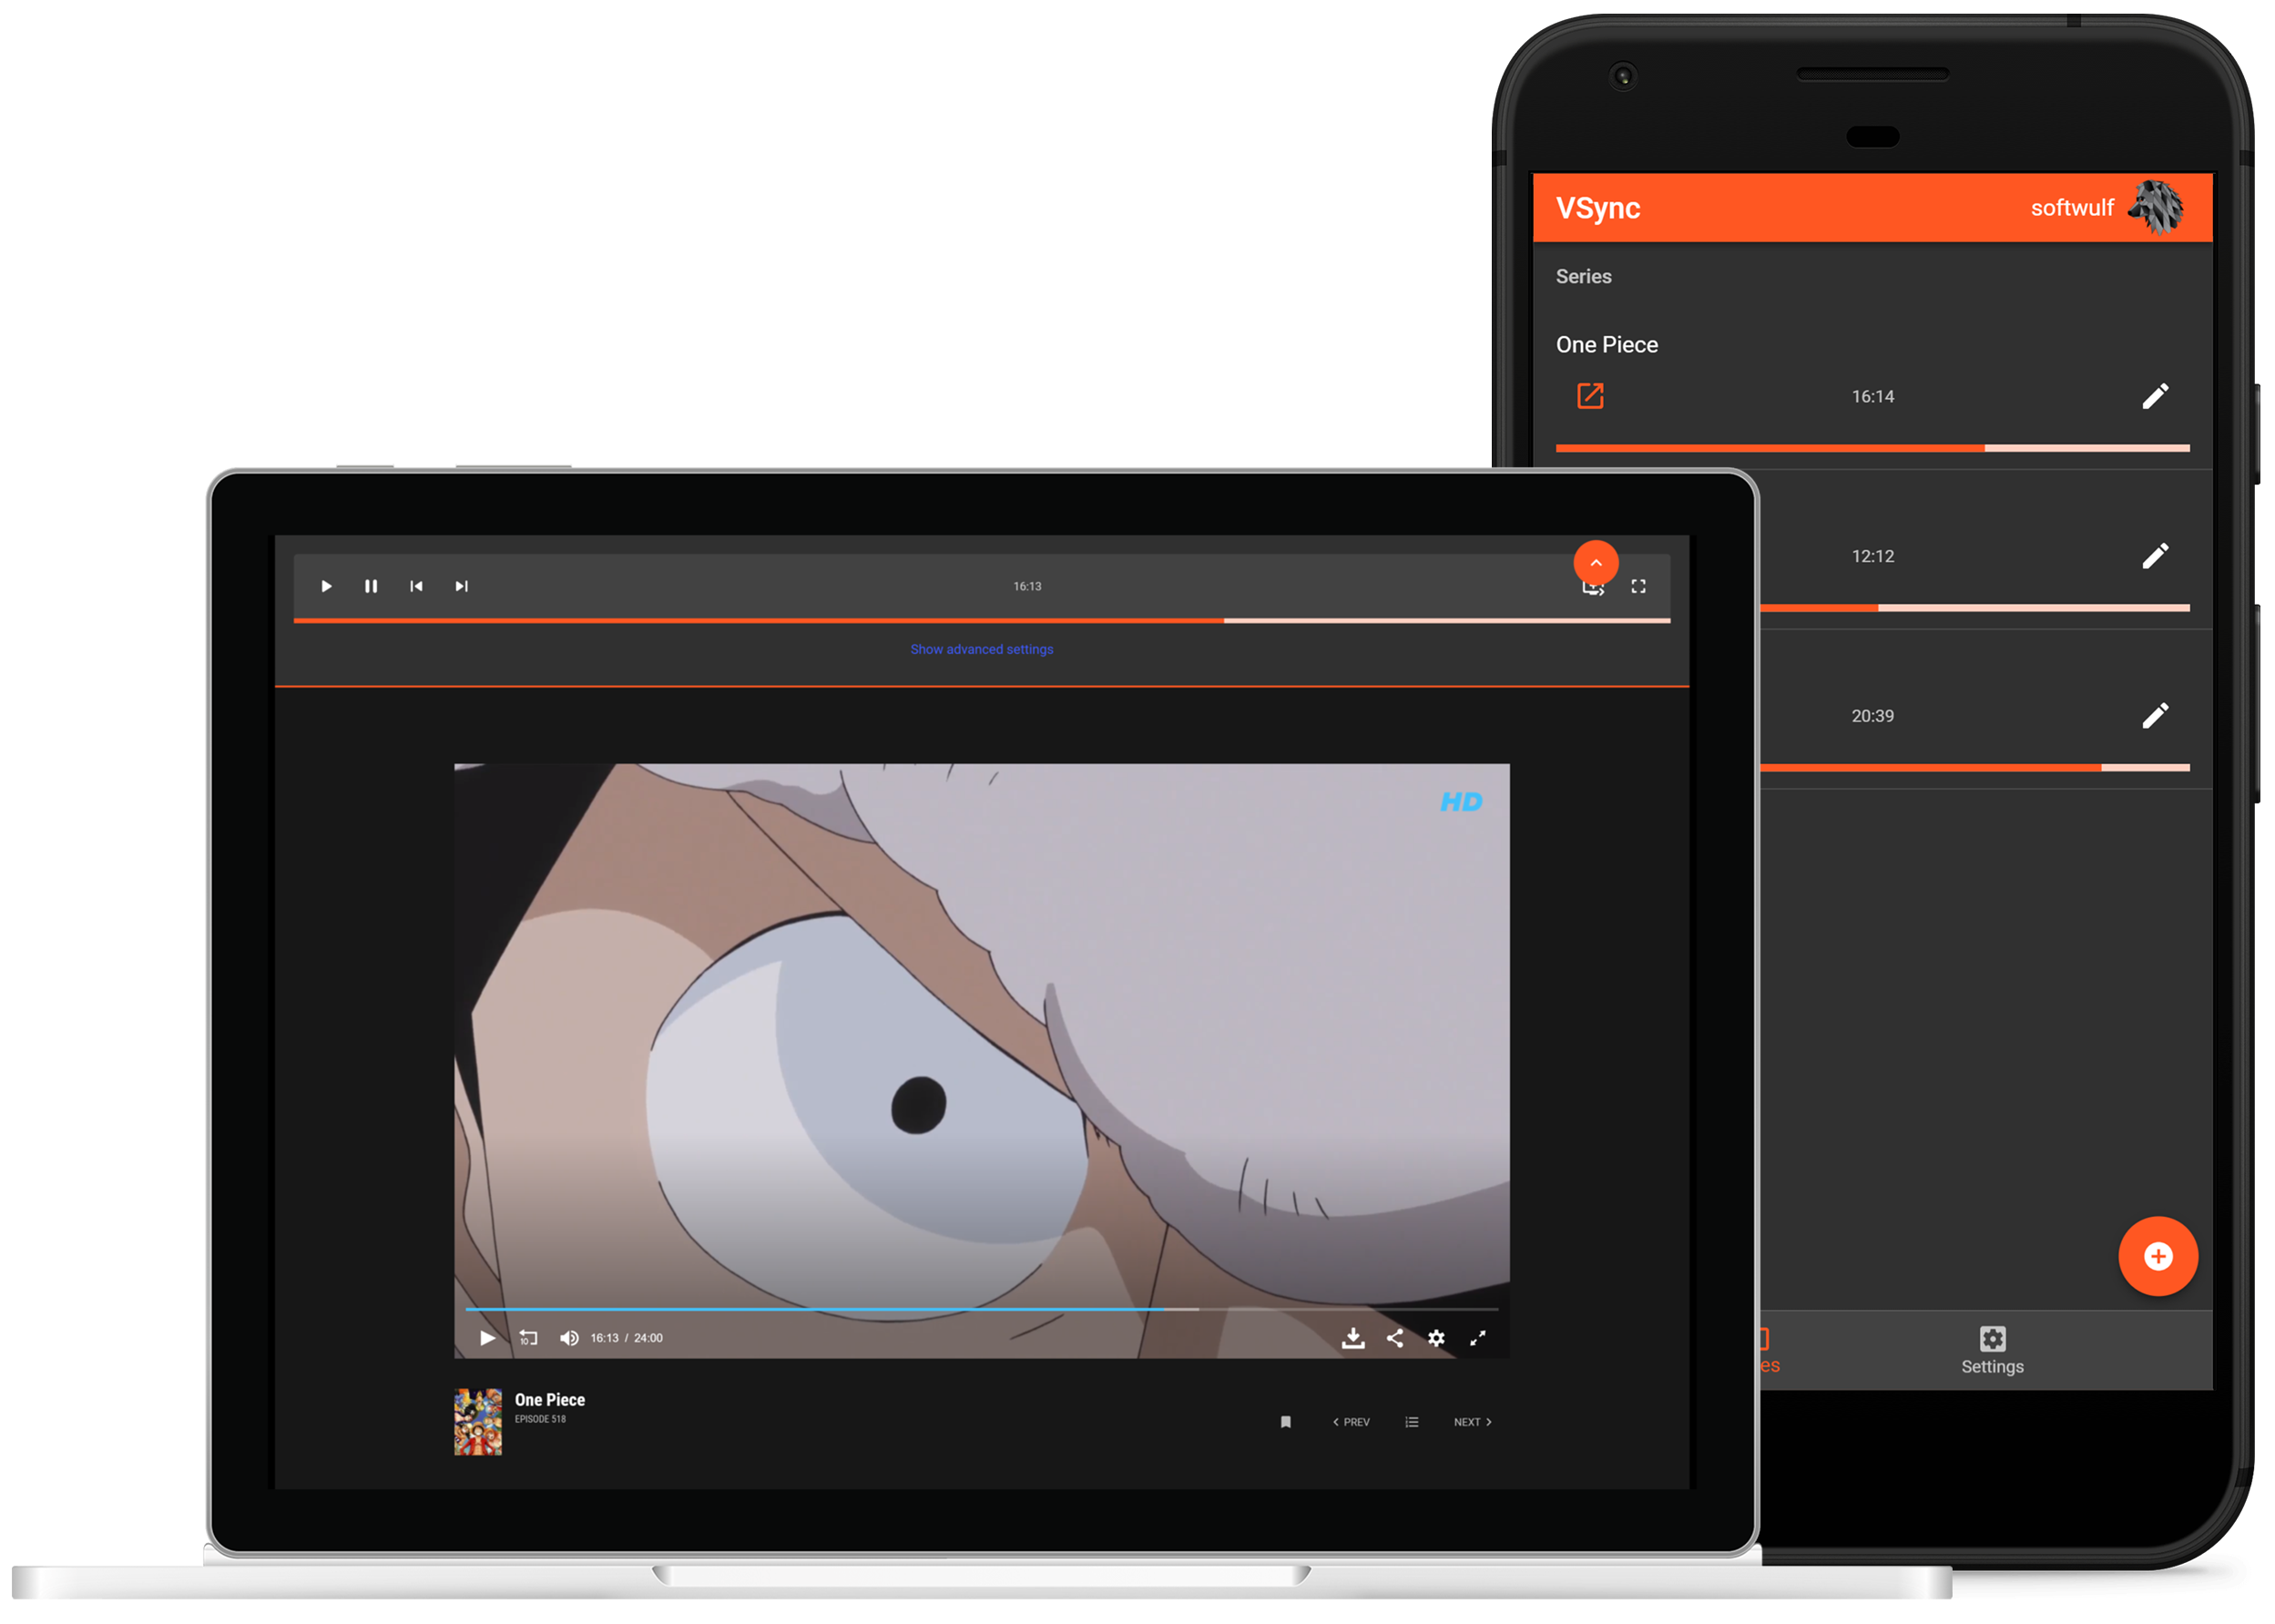This screenshot has height=1624, width=2275.
Task: Click the 20:39 timestamp on phone
Action: pyautogui.click(x=1872, y=716)
